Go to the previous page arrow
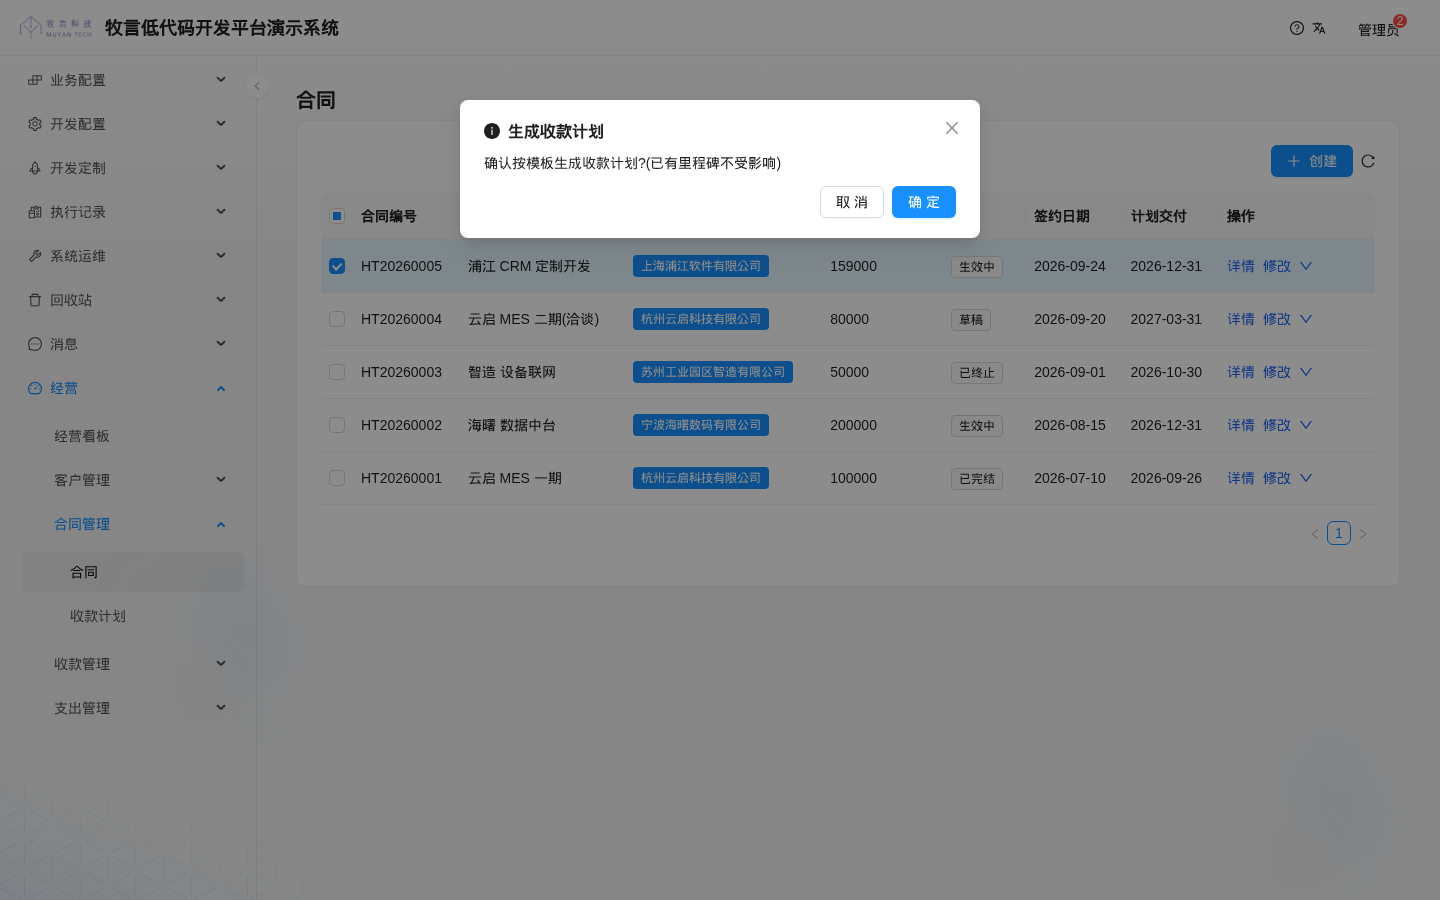1440x900 pixels. click(1315, 534)
